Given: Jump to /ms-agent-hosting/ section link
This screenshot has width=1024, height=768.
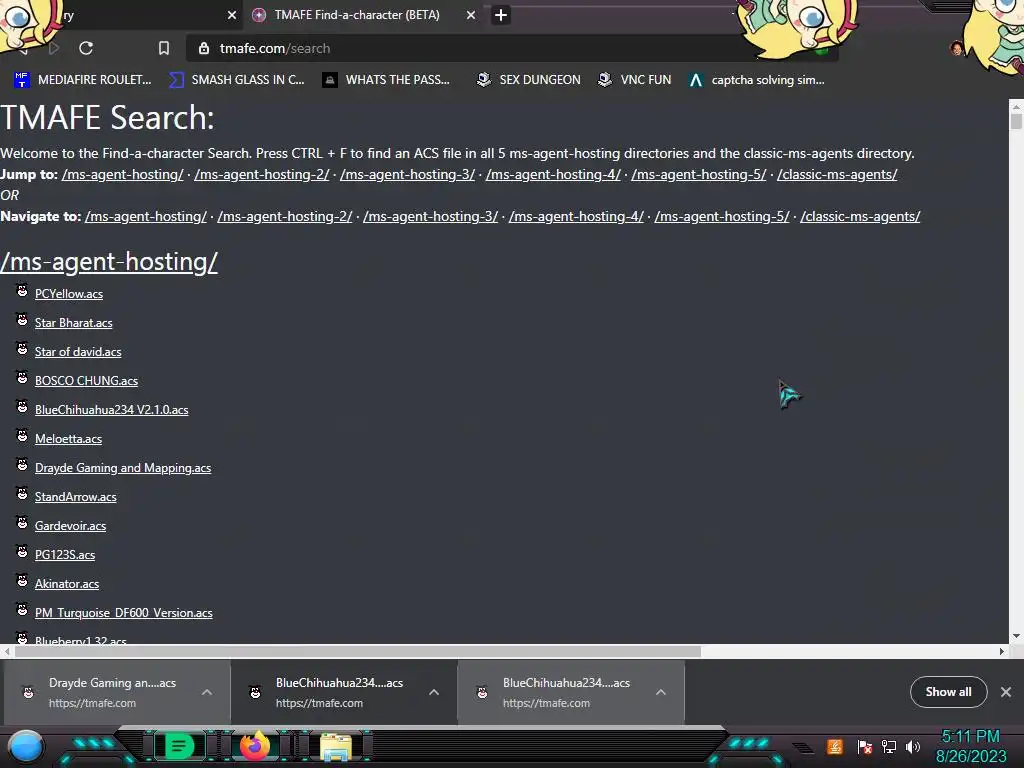Looking at the screenshot, I should pyautogui.click(x=123, y=174).
